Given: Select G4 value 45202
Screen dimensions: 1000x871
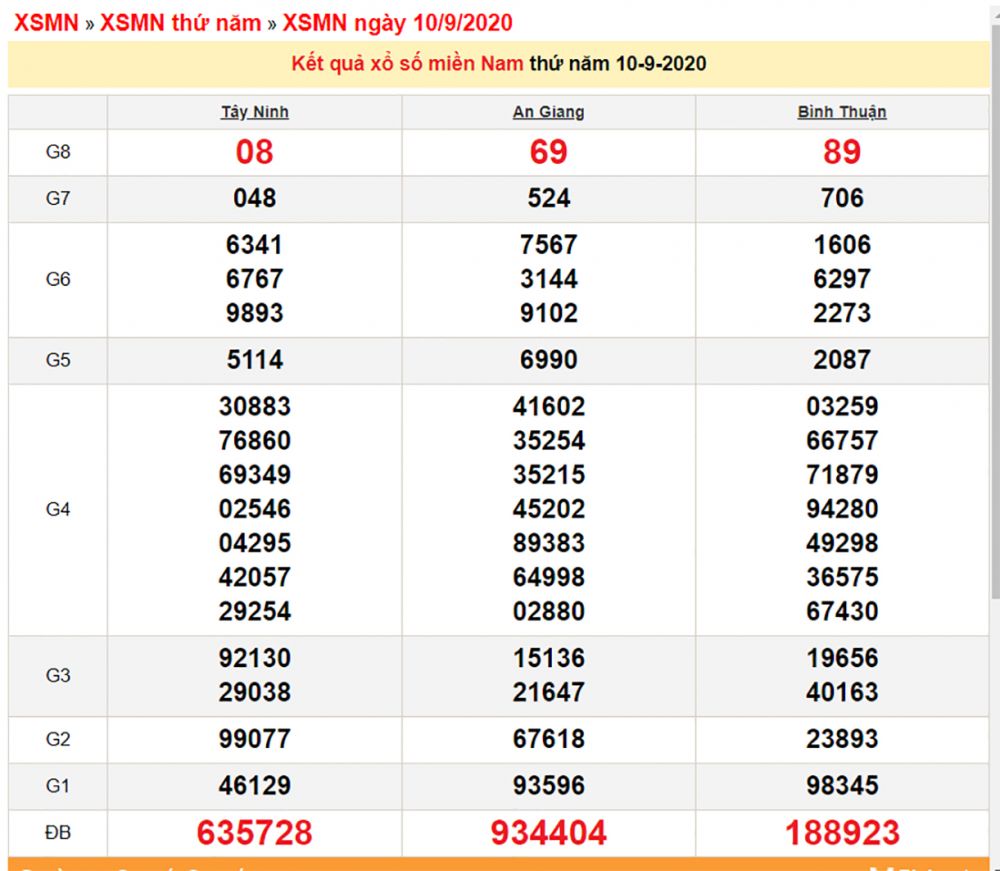Looking at the screenshot, I should [548, 509].
